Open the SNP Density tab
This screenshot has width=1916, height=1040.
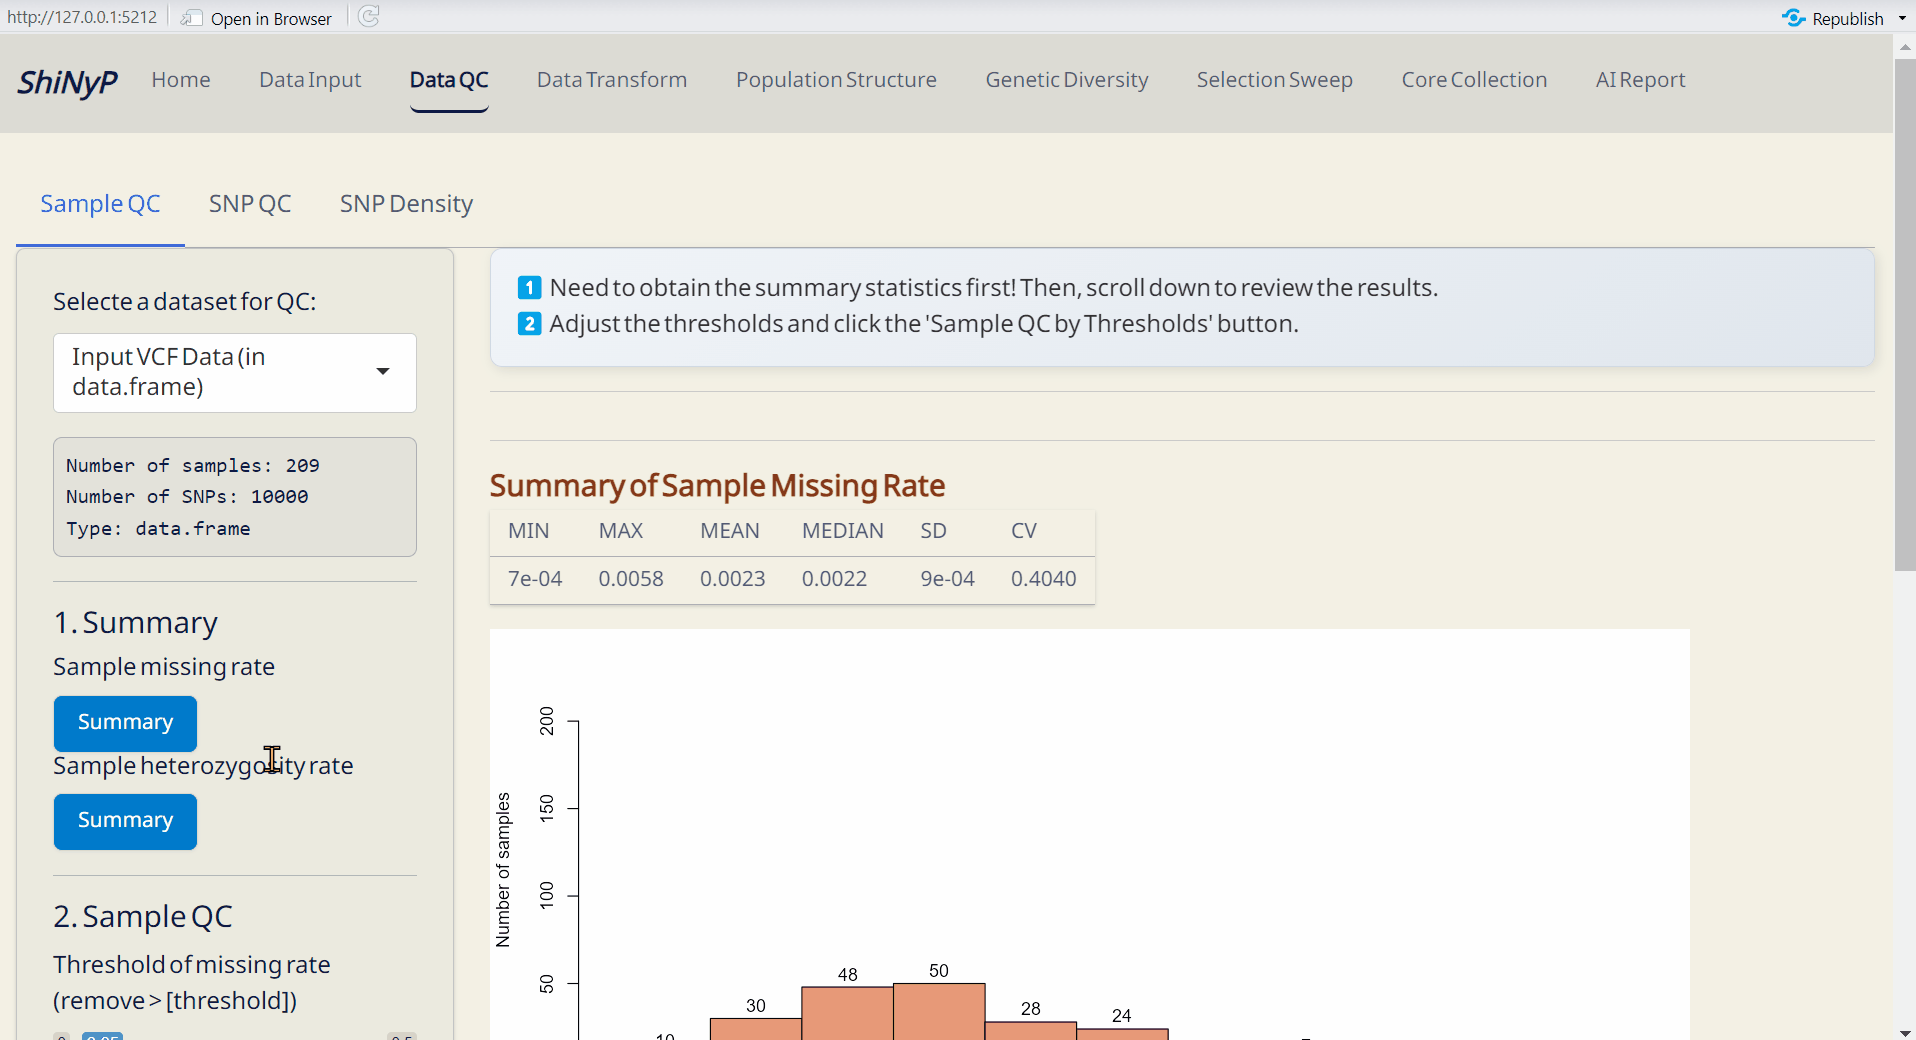tap(406, 204)
